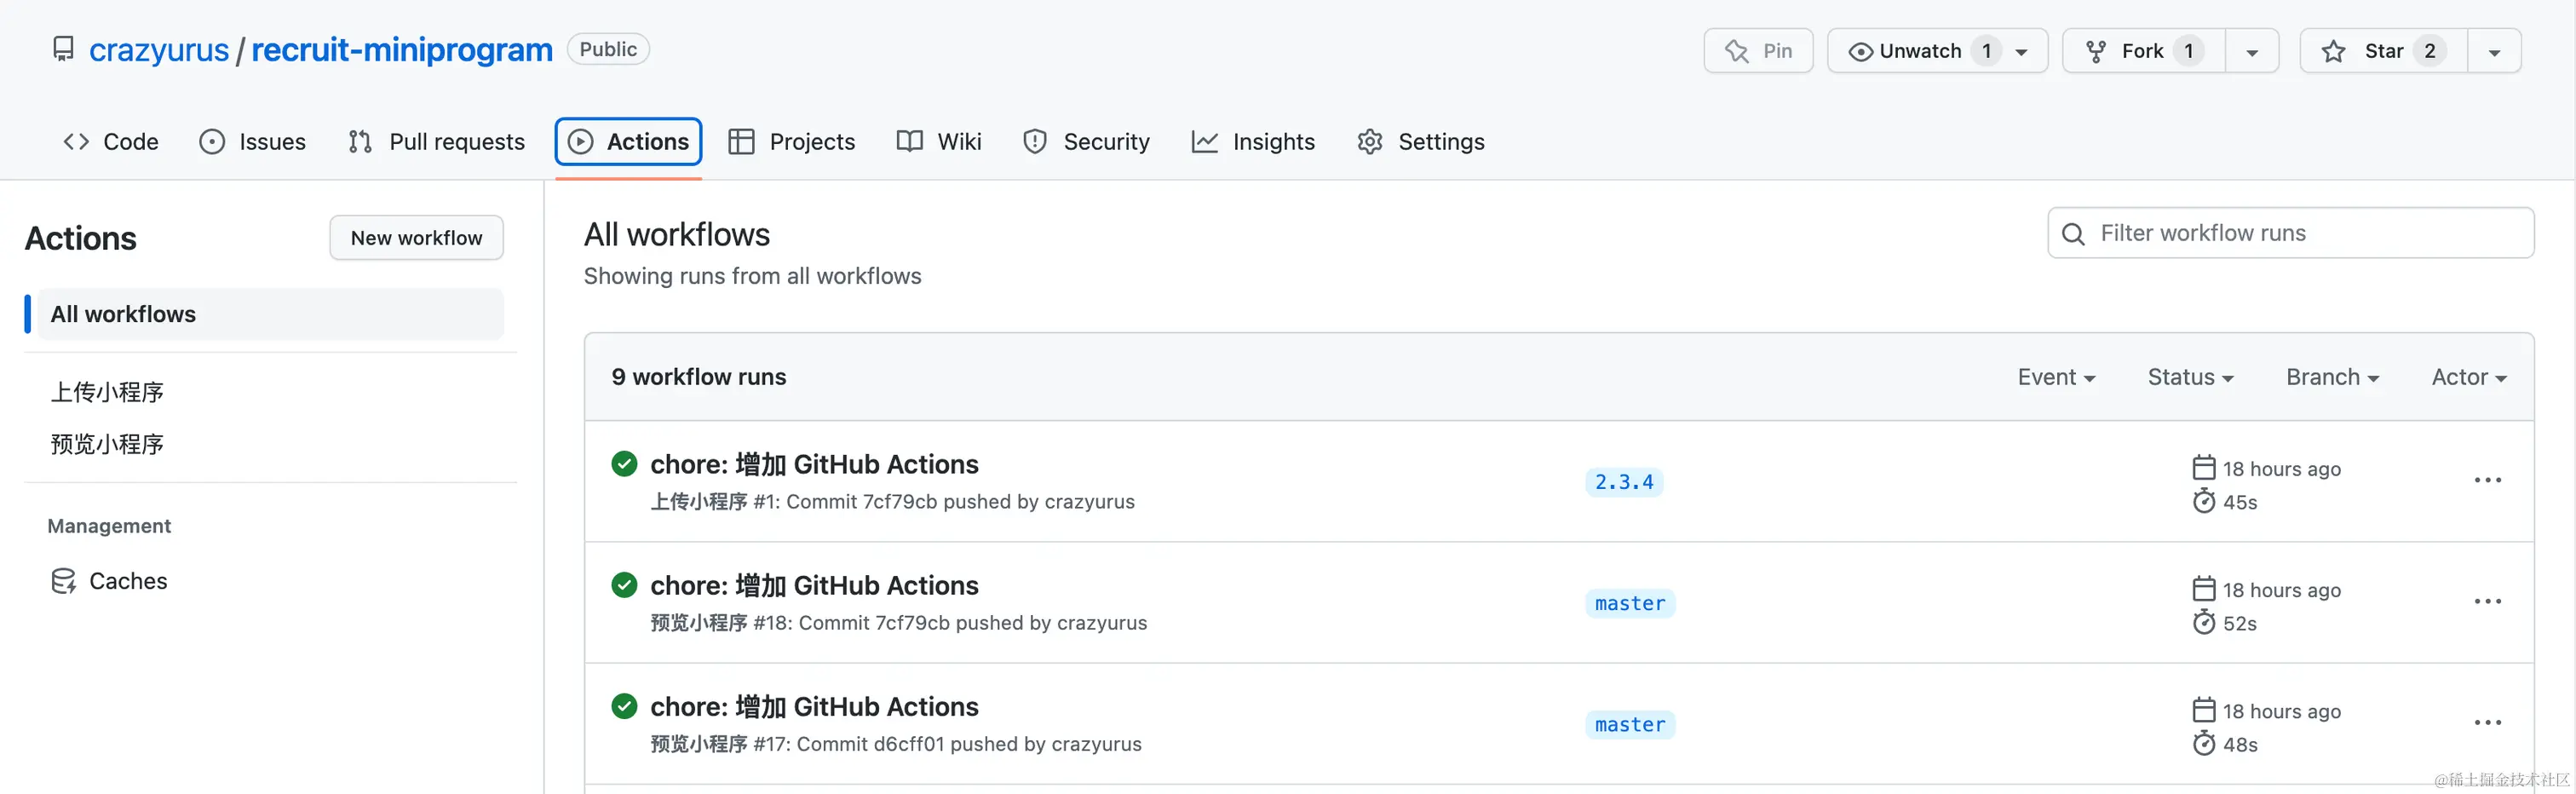Image resolution: width=2576 pixels, height=794 pixels.
Task: Click the Showing runs from all workflows text
Action: click(x=752, y=276)
